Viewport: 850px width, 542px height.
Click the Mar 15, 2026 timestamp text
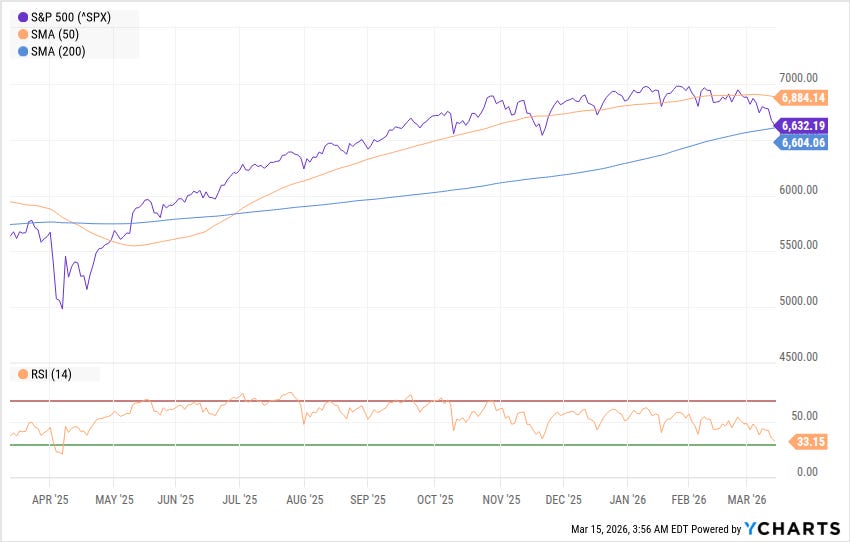(628, 529)
